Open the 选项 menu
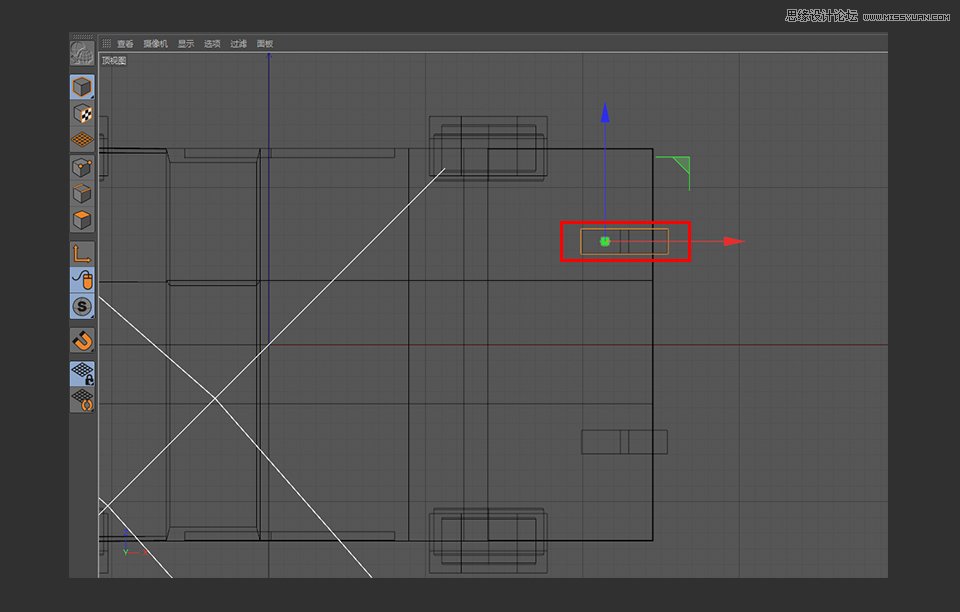This screenshot has height=612, width=960. [x=211, y=43]
